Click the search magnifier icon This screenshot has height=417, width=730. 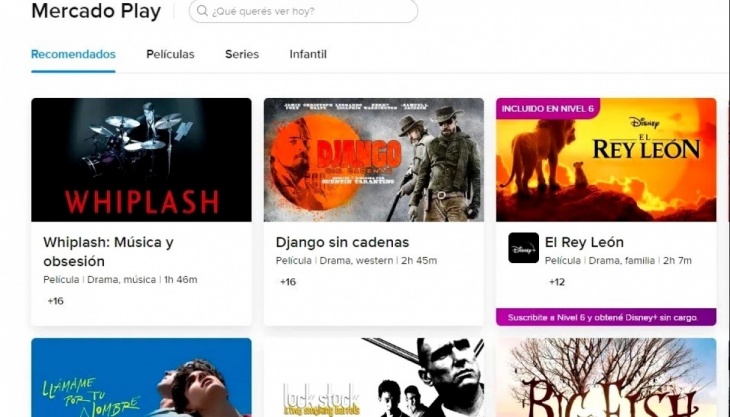[202, 11]
